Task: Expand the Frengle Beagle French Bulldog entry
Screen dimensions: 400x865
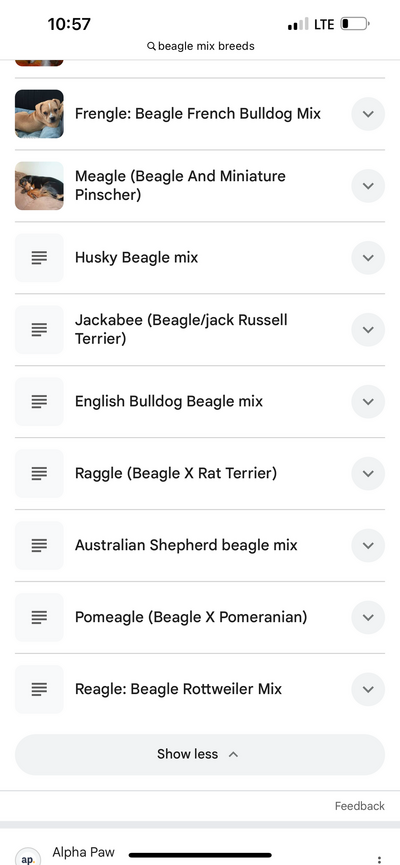Action: 368,114
